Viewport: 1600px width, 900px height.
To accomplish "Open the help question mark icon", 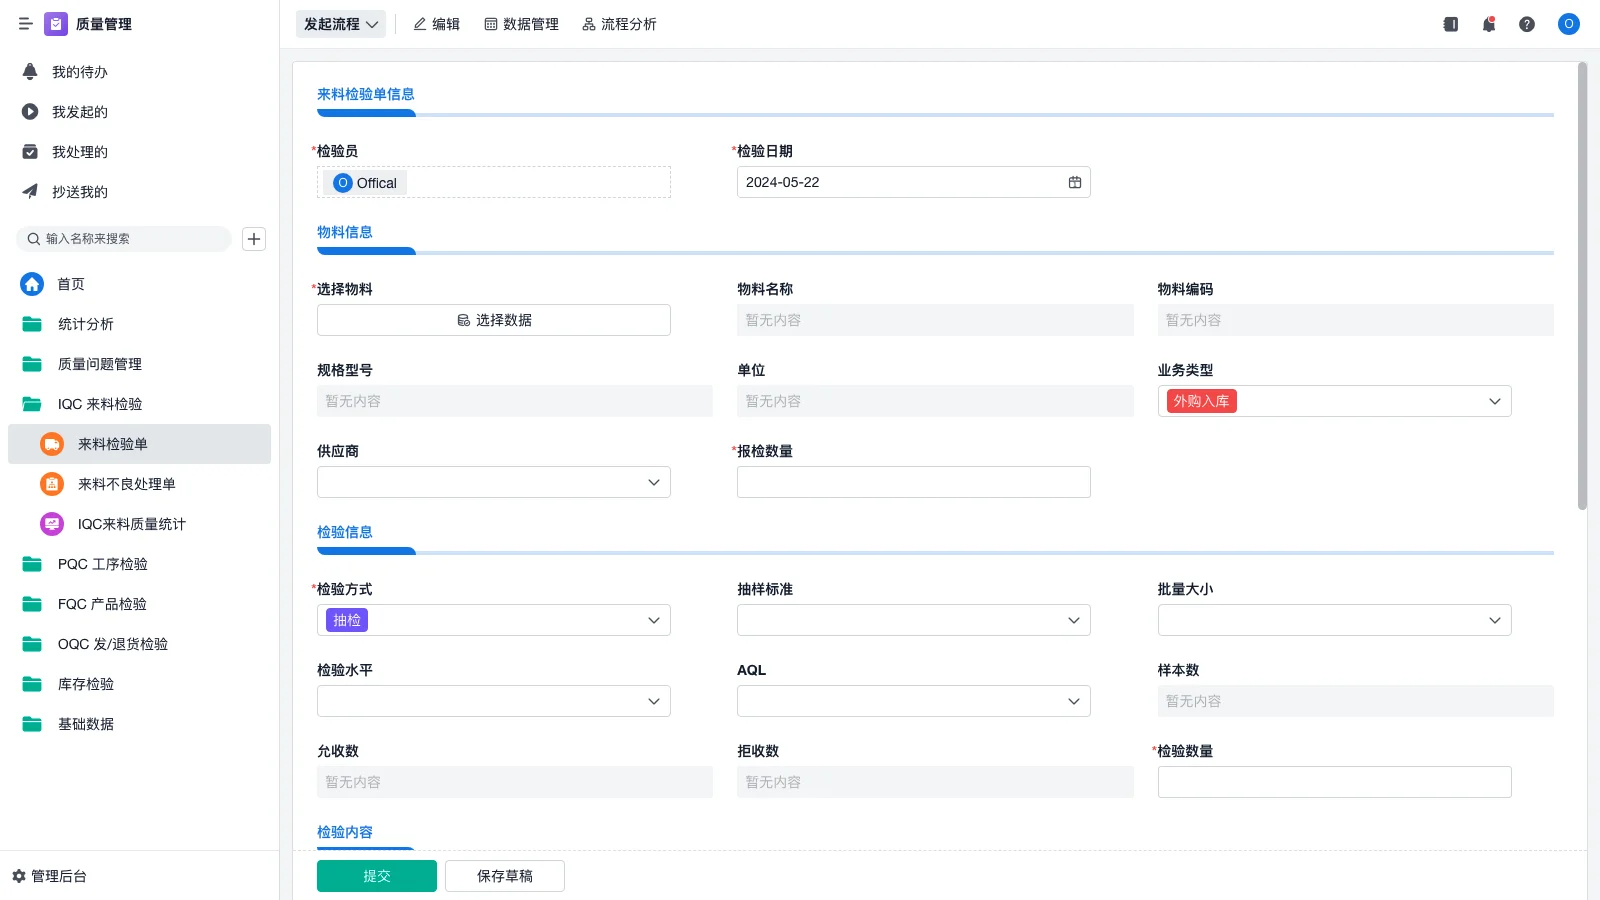I will point(1527,24).
